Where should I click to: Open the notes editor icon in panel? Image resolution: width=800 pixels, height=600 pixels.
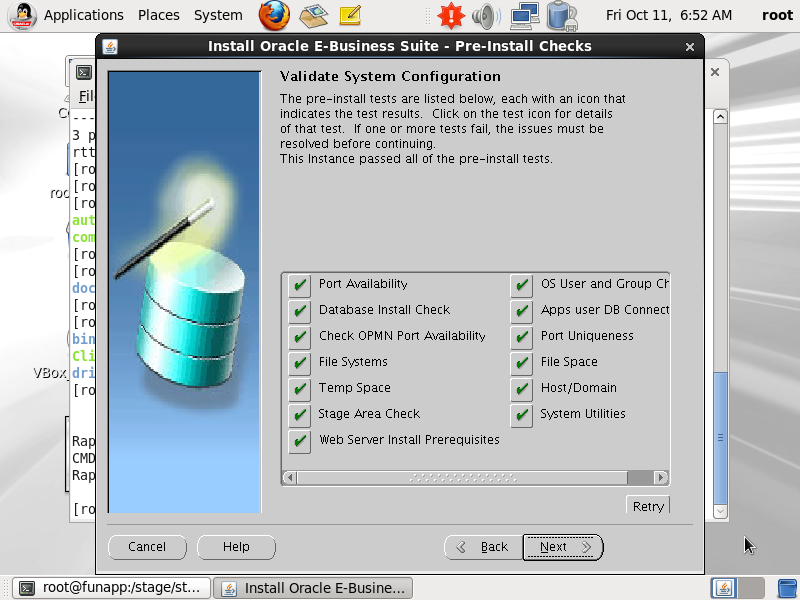point(351,15)
